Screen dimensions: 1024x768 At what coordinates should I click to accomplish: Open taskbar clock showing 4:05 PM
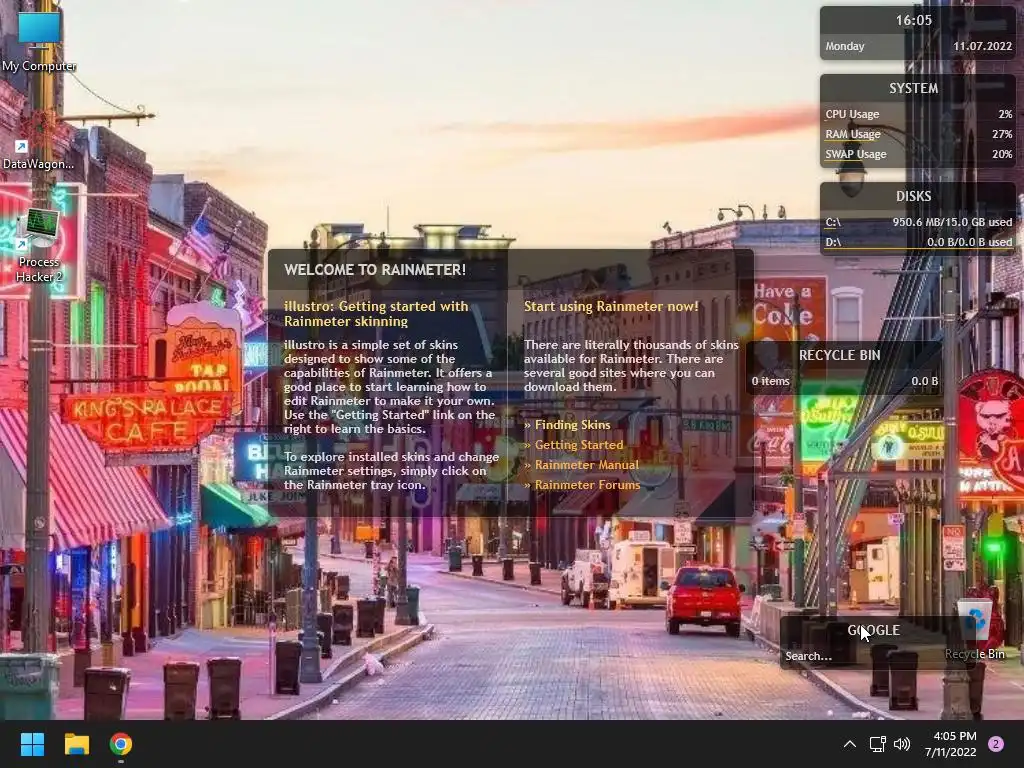pyautogui.click(x=950, y=744)
